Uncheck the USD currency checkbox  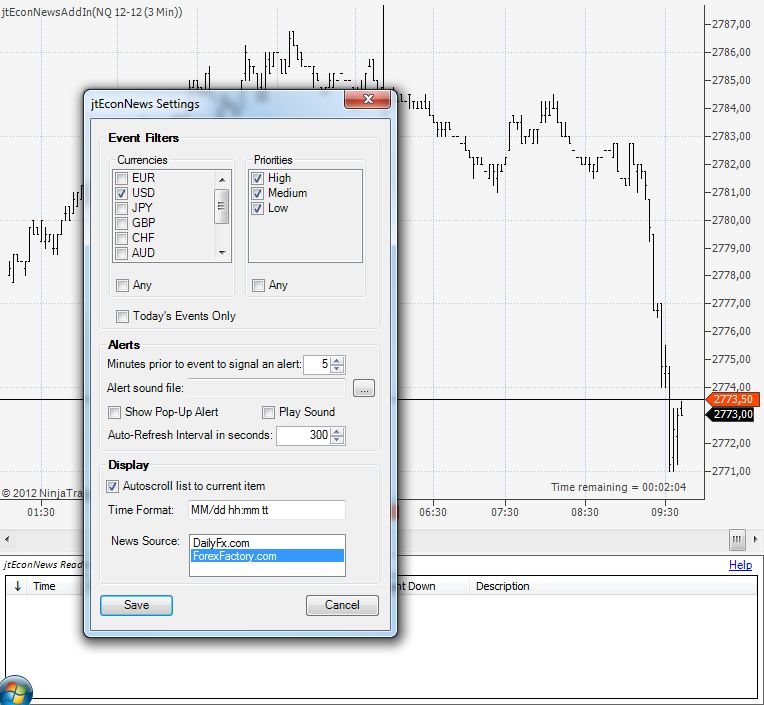(122, 193)
